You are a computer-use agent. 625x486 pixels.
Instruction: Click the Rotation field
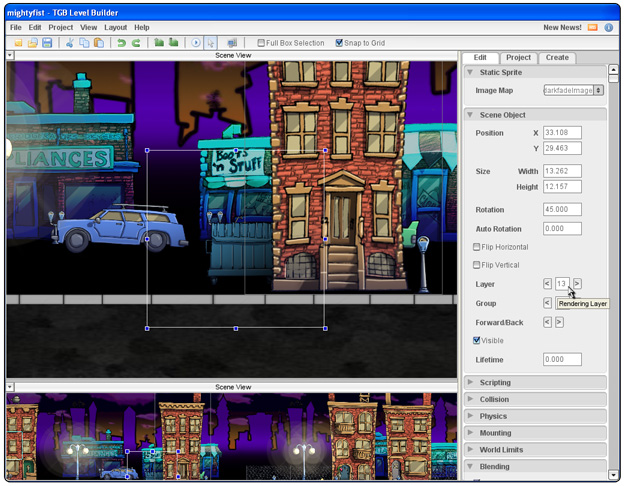tap(562, 209)
